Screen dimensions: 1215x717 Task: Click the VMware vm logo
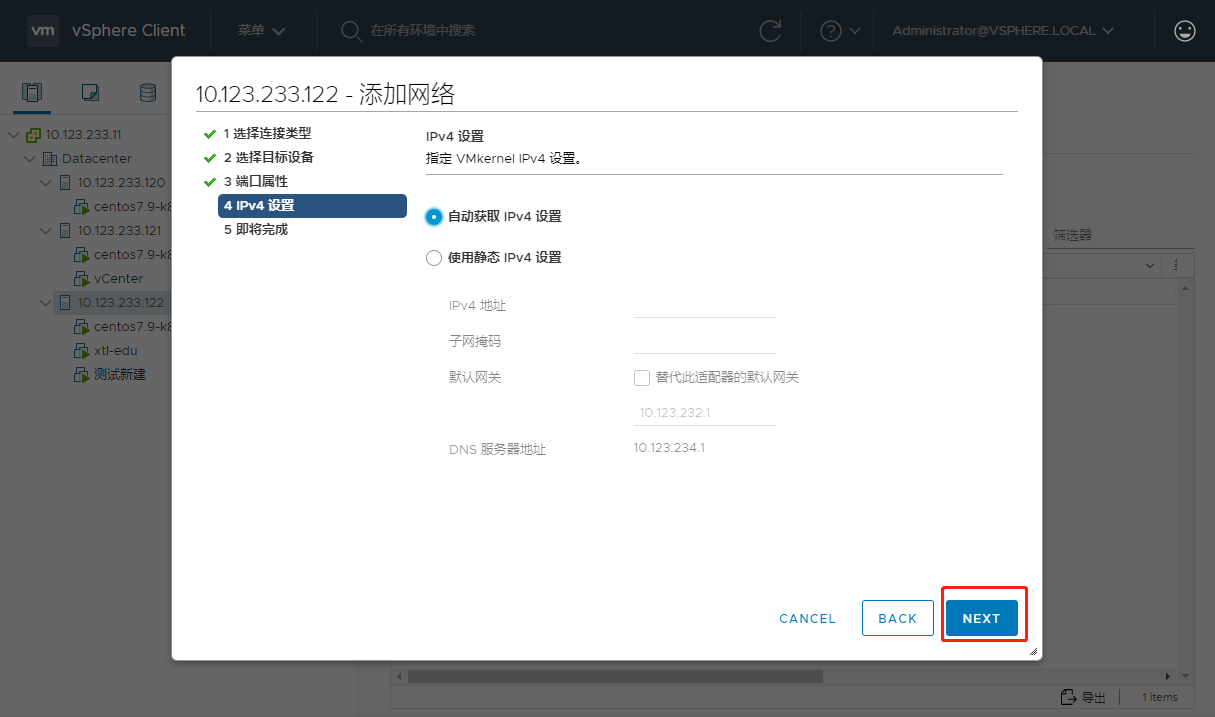(x=43, y=31)
